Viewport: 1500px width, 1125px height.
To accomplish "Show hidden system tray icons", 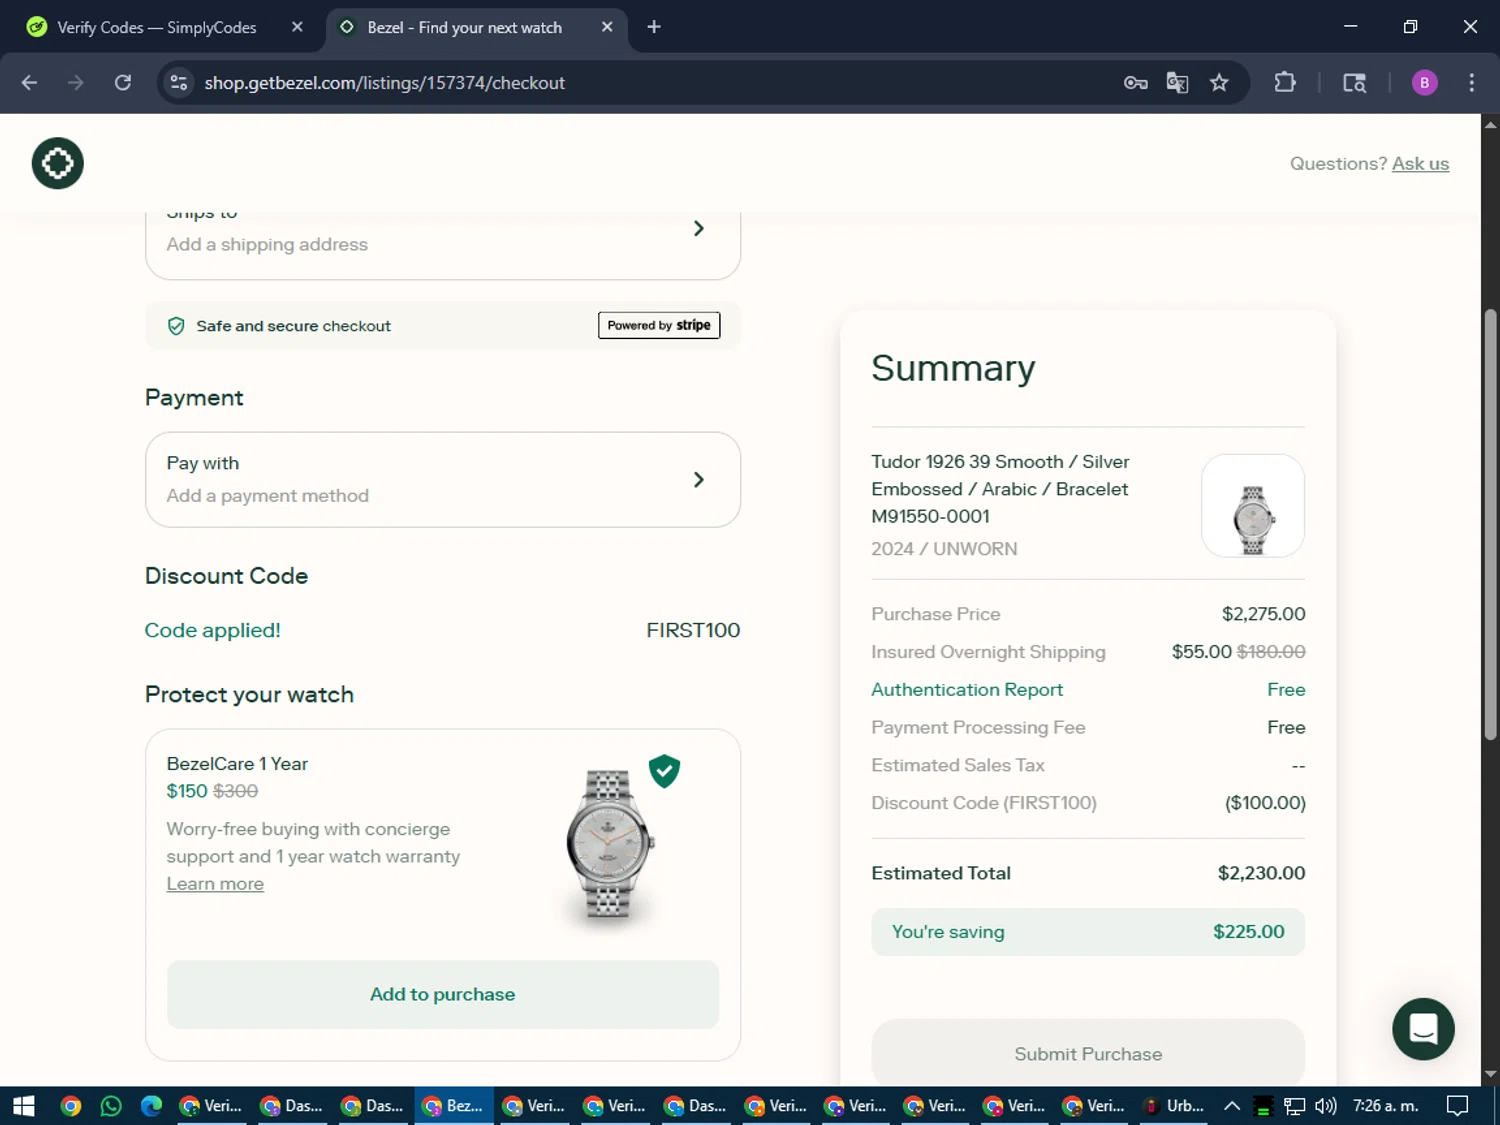I will [x=1232, y=1105].
